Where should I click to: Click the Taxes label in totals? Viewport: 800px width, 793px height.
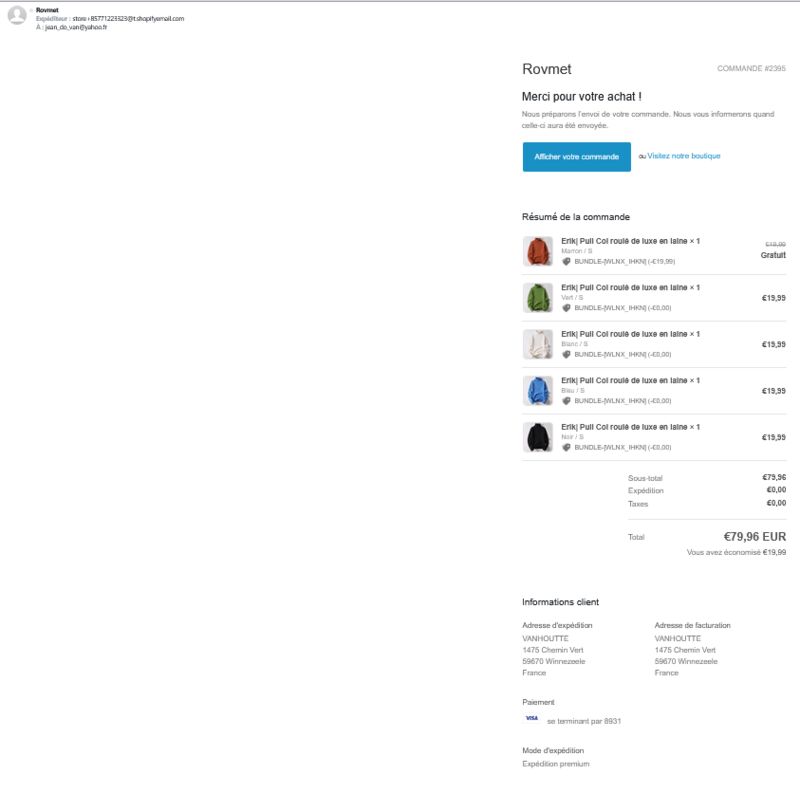tap(638, 504)
